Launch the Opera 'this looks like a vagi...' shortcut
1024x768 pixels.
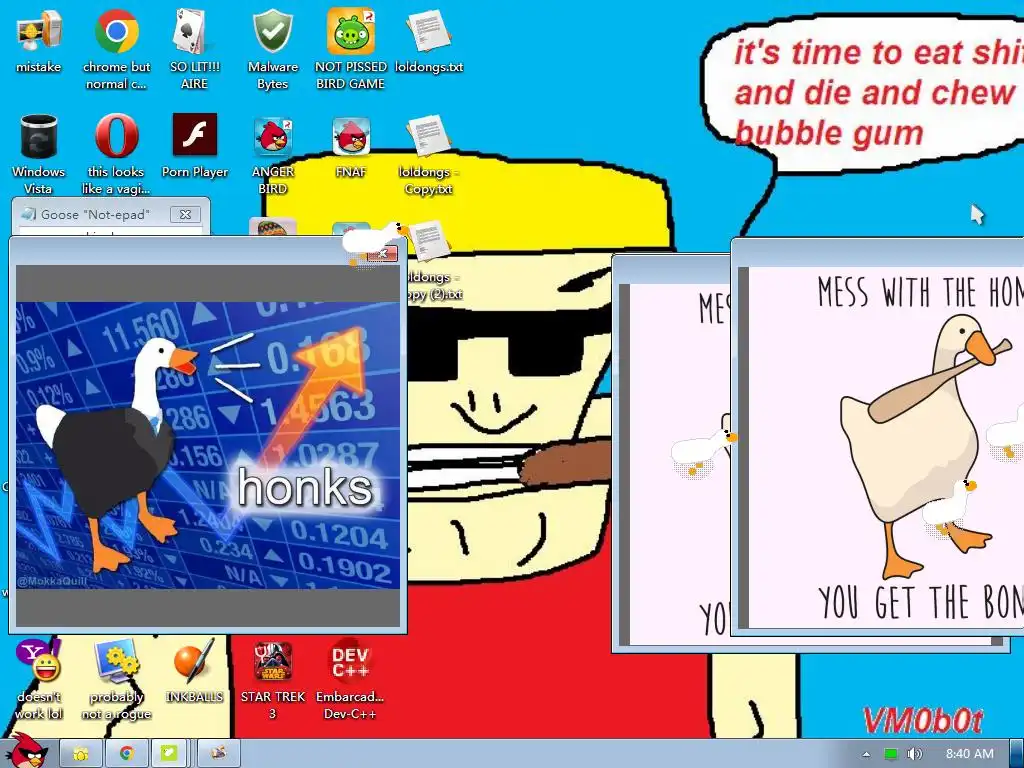pyautogui.click(x=116, y=154)
